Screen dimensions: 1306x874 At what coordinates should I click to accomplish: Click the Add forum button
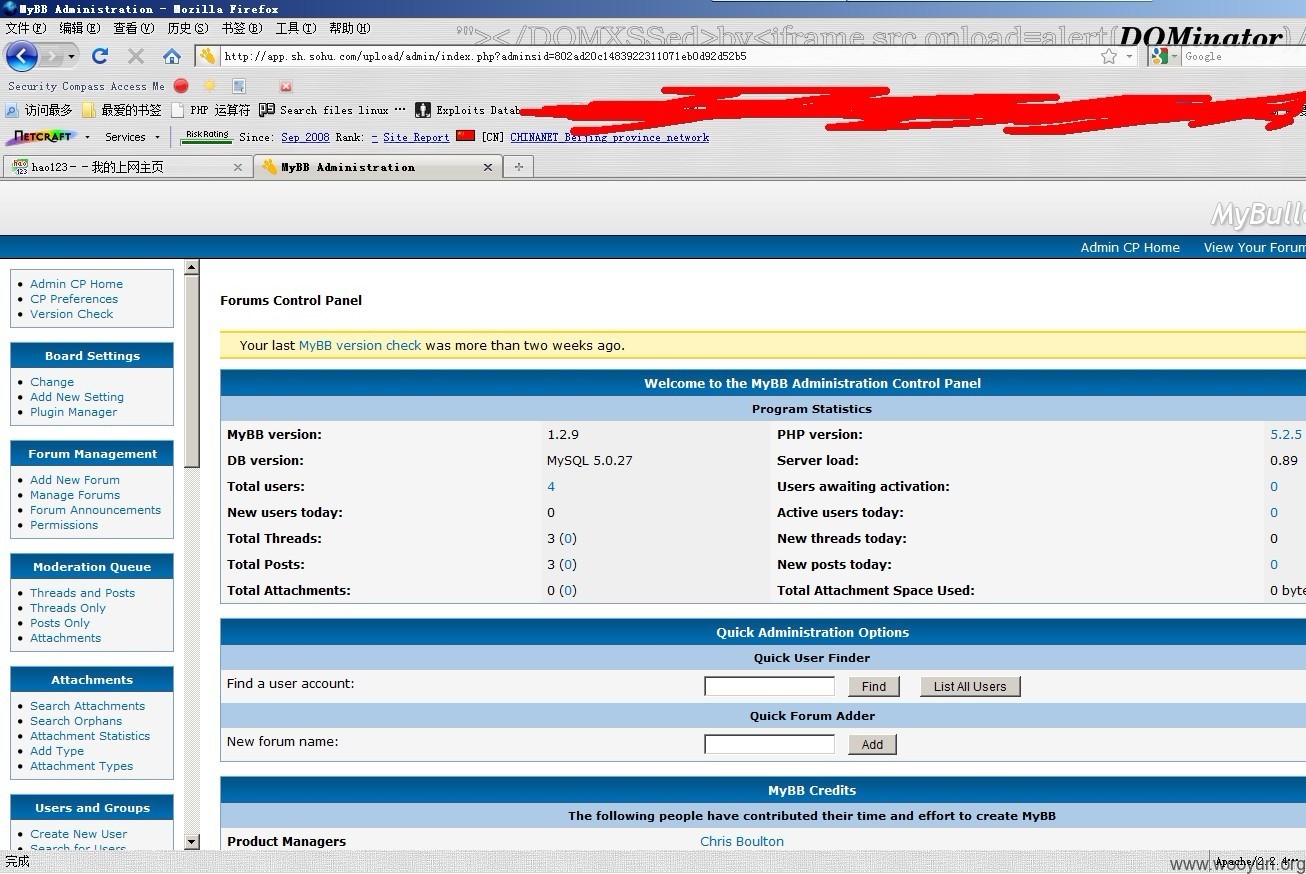click(872, 744)
